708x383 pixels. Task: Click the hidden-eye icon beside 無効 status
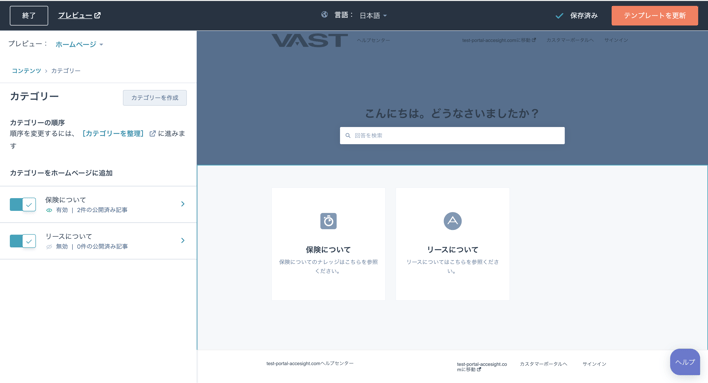pos(49,247)
